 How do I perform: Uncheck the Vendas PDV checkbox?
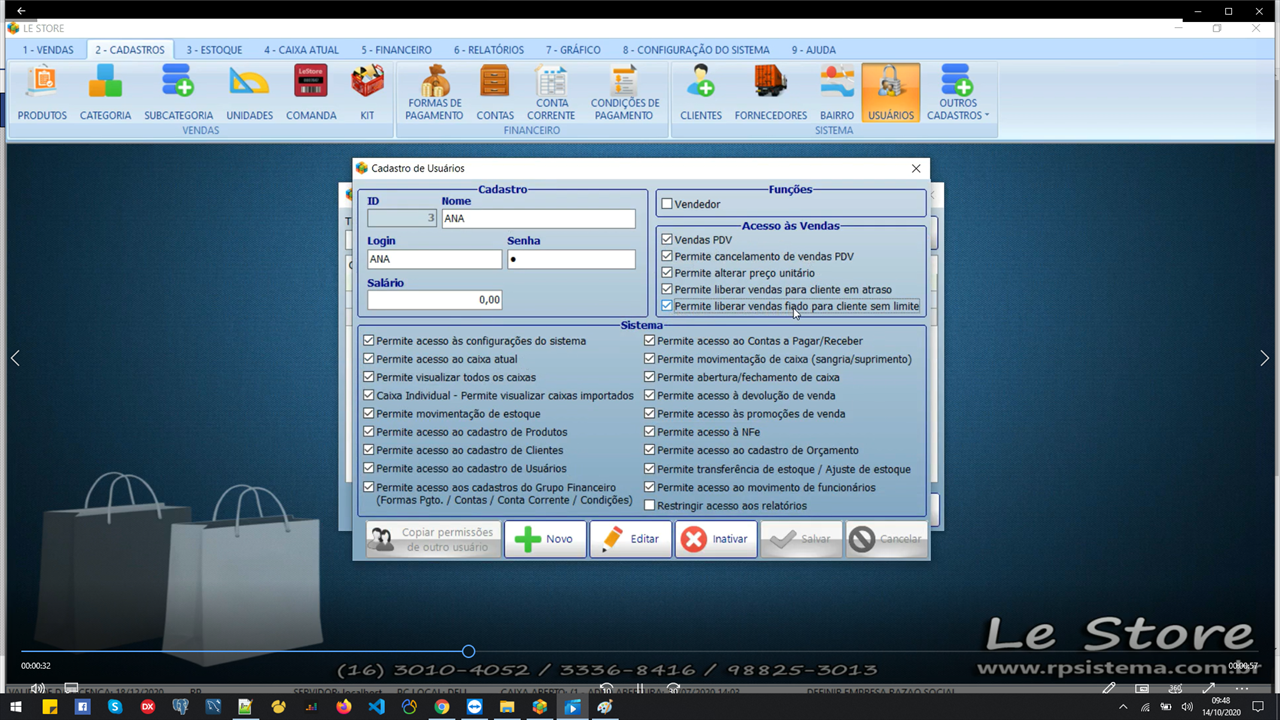coord(667,240)
